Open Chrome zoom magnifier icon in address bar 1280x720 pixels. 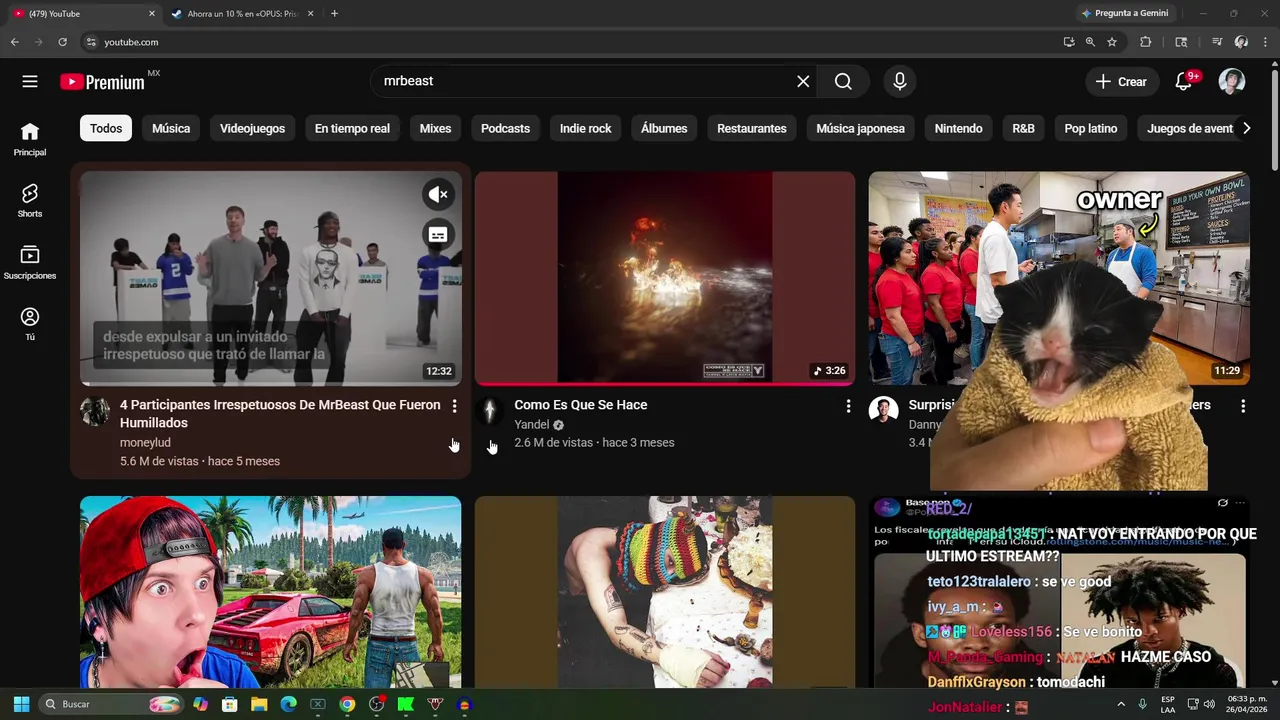point(1090,42)
